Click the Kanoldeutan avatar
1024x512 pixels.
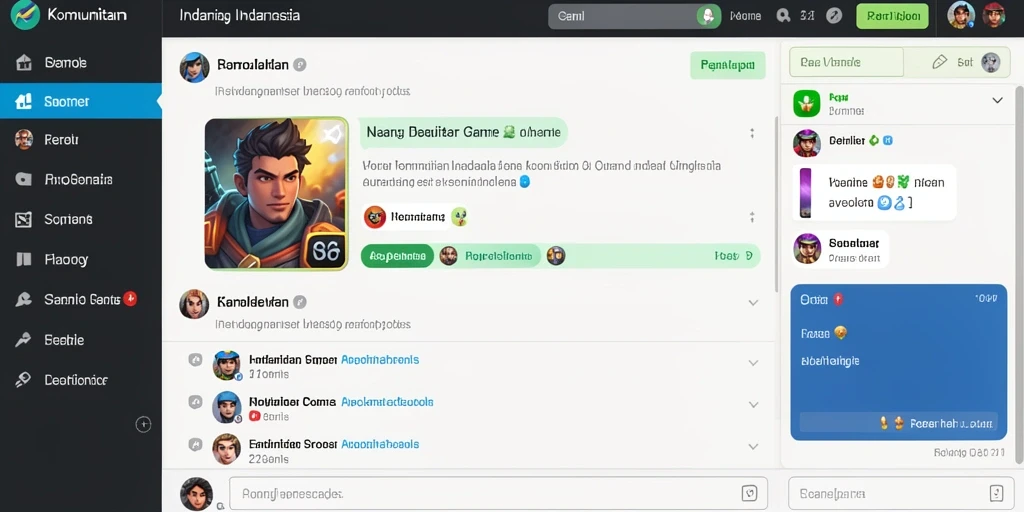[194, 304]
